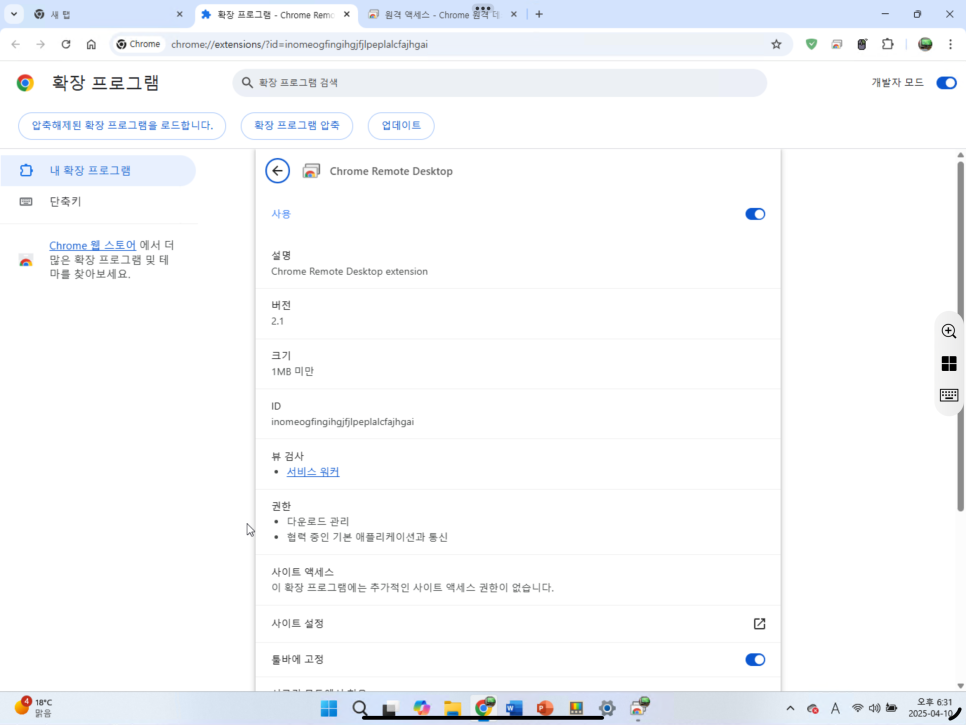The width and height of the screenshot is (966, 725).
Task: Open the AdGuard green shield extension
Action: 811,44
